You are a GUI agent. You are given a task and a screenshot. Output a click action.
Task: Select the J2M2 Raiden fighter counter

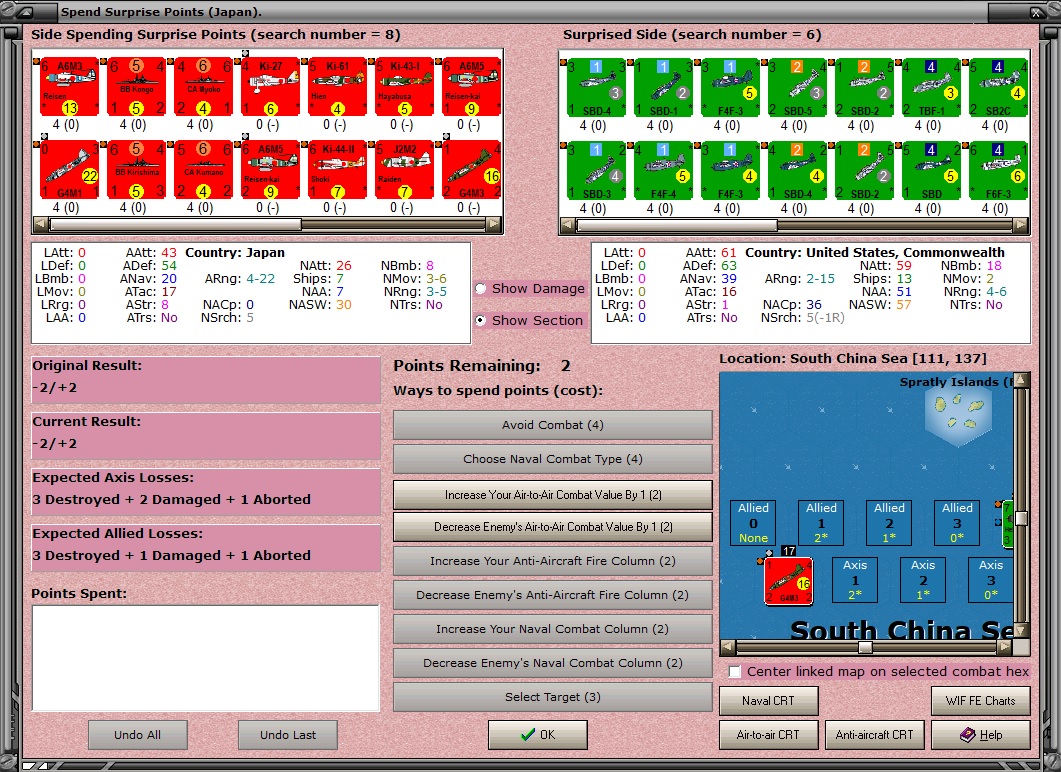(x=405, y=170)
